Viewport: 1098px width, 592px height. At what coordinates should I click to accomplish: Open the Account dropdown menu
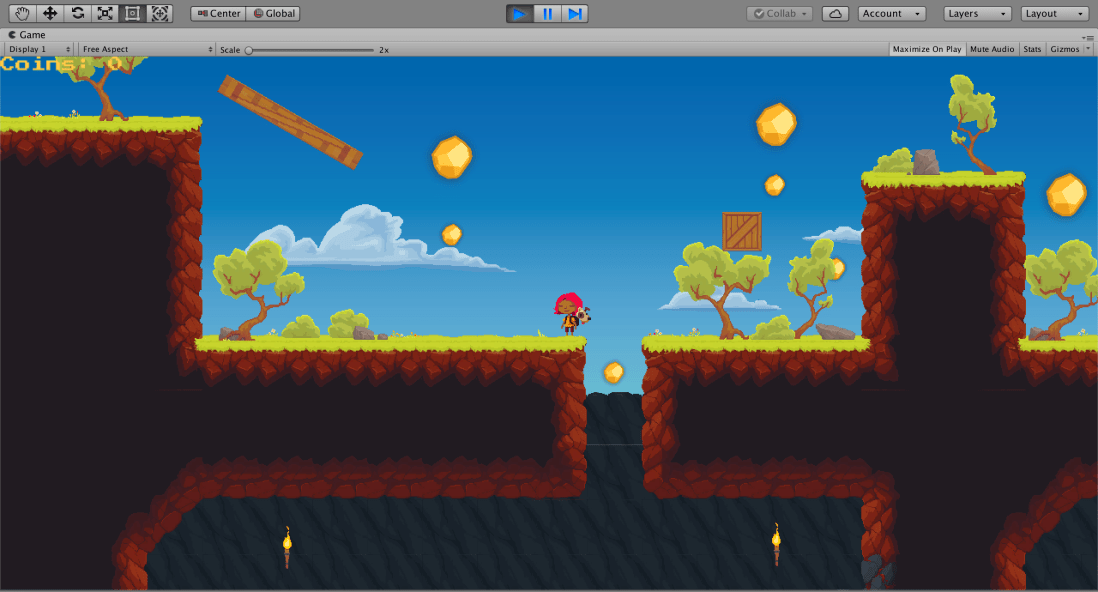click(x=895, y=14)
